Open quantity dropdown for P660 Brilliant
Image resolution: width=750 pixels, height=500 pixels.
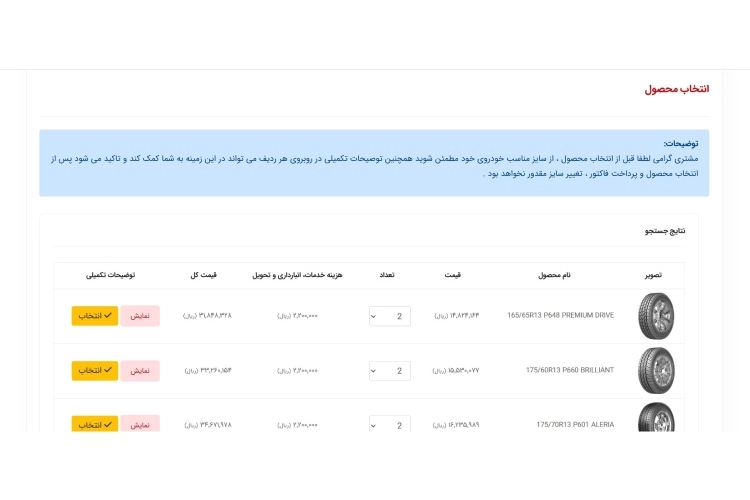pyautogui.click(x=389, y=371)
